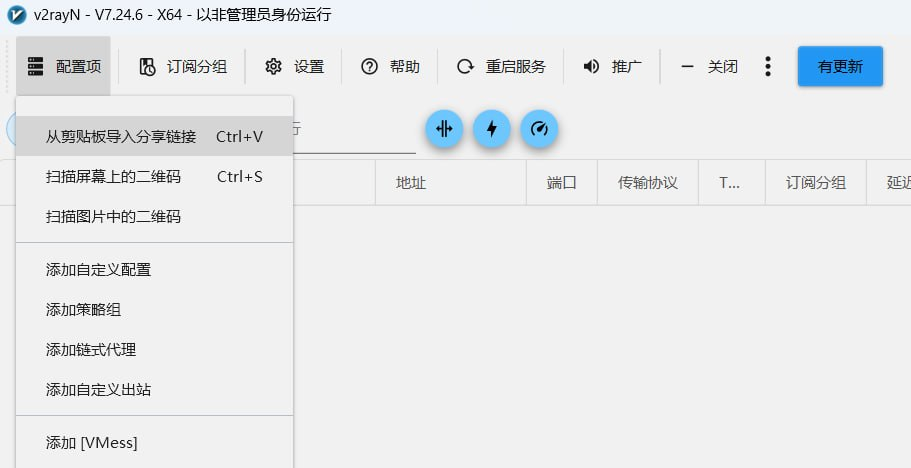Select 添加自定义配置 menu entry

click(155, 269)
